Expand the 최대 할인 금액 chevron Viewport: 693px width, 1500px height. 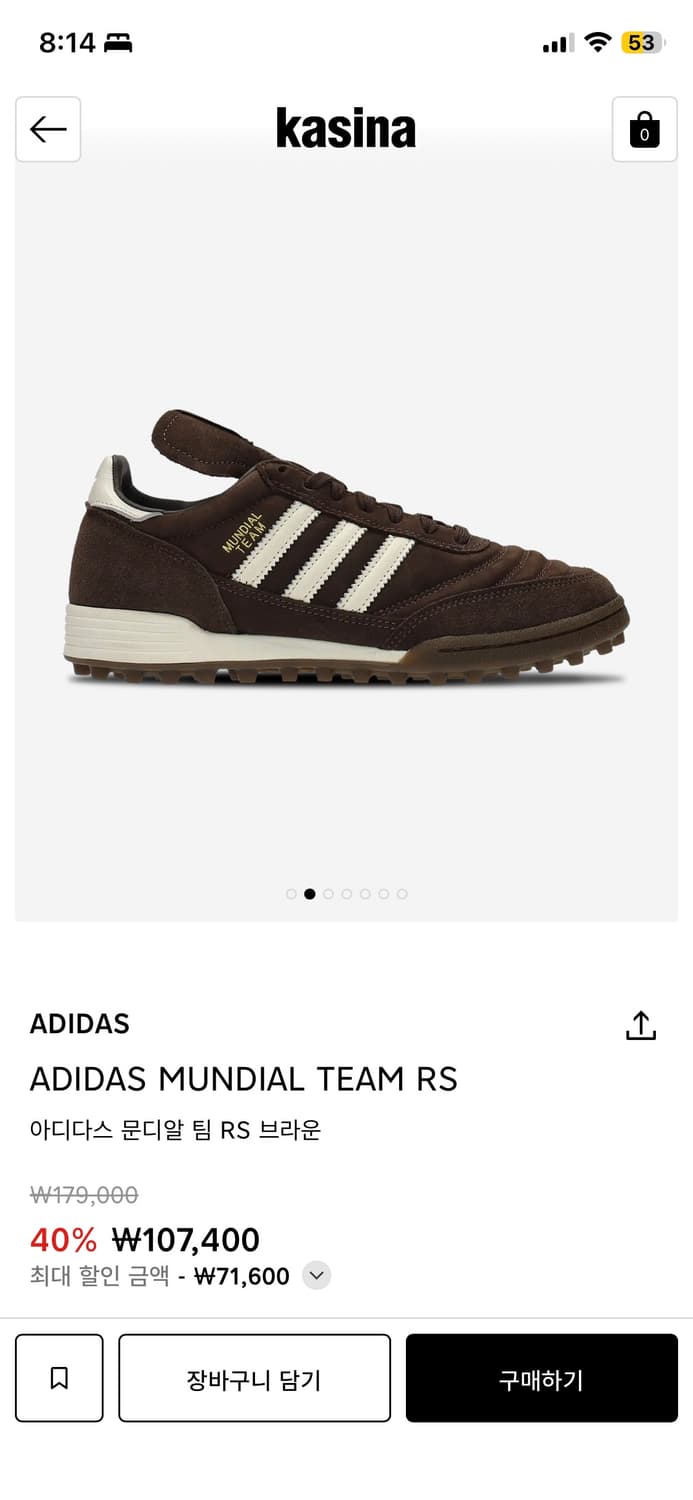316,1275
